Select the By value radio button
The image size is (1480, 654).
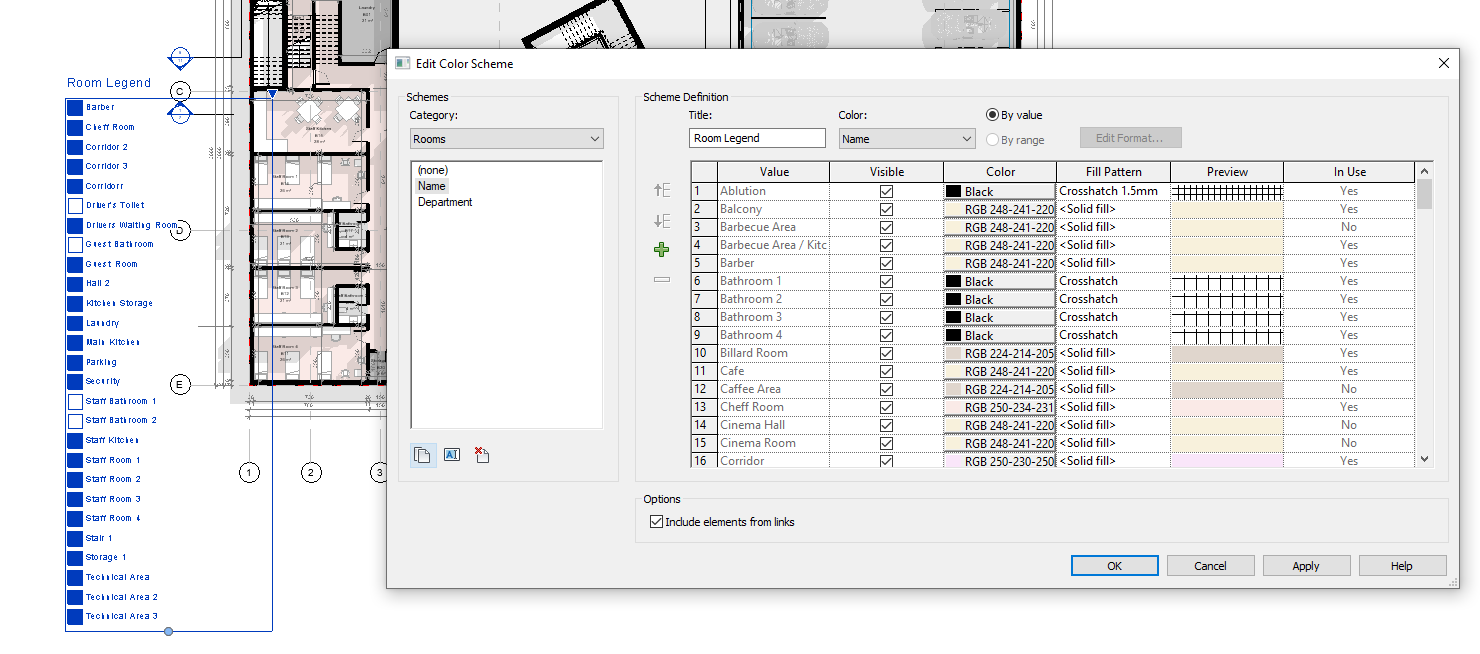click(x=992, y=115)
